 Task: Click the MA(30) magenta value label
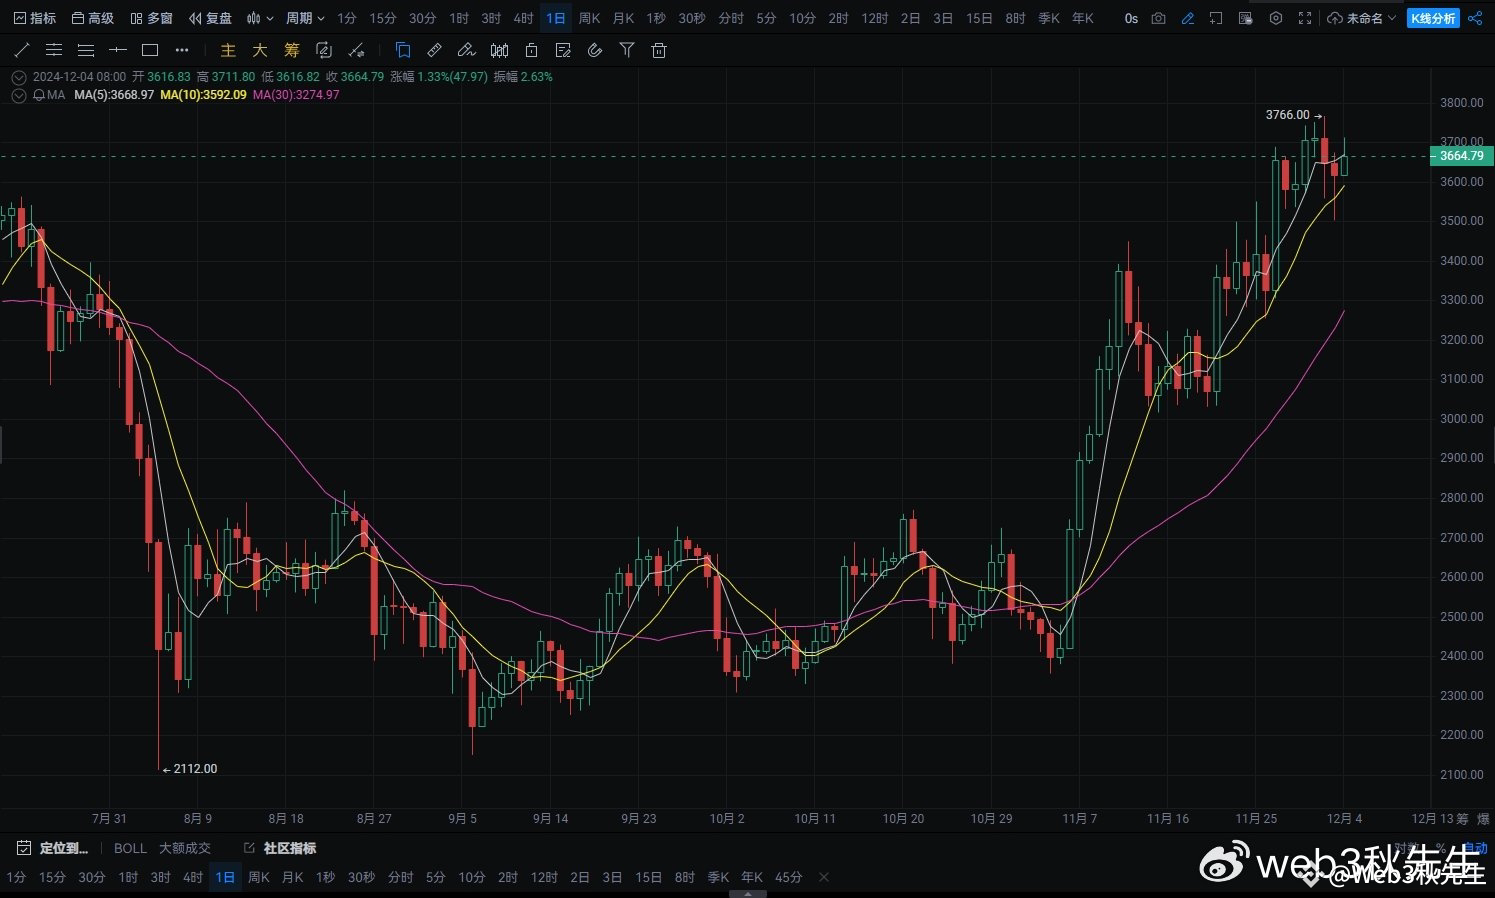pyautogui.click(x=296, y=95)
